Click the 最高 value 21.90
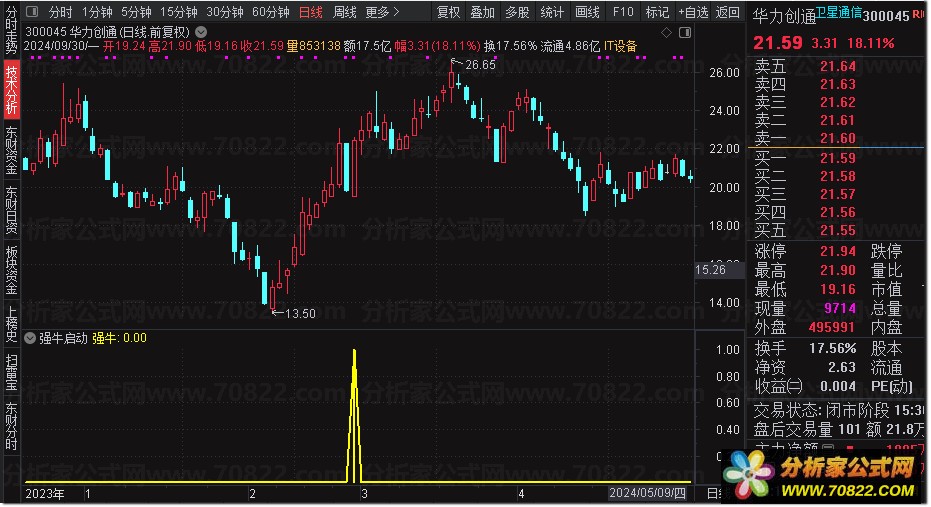931x507 pixels. (838, 270)
